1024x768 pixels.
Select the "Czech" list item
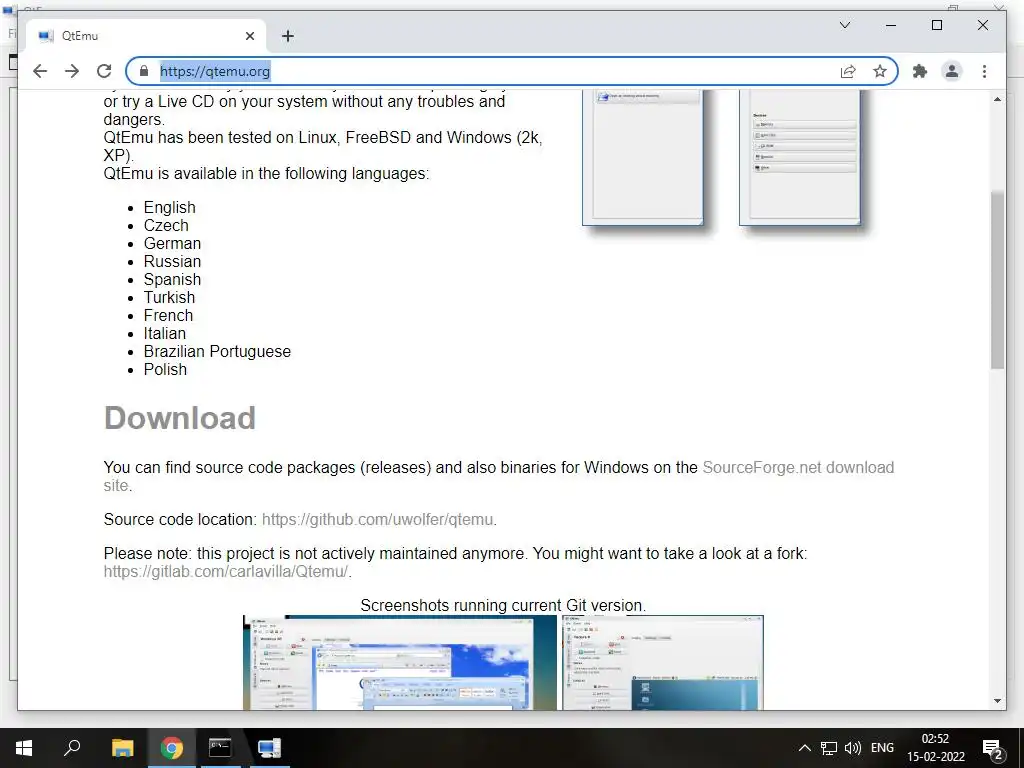(x=166, y=225)
